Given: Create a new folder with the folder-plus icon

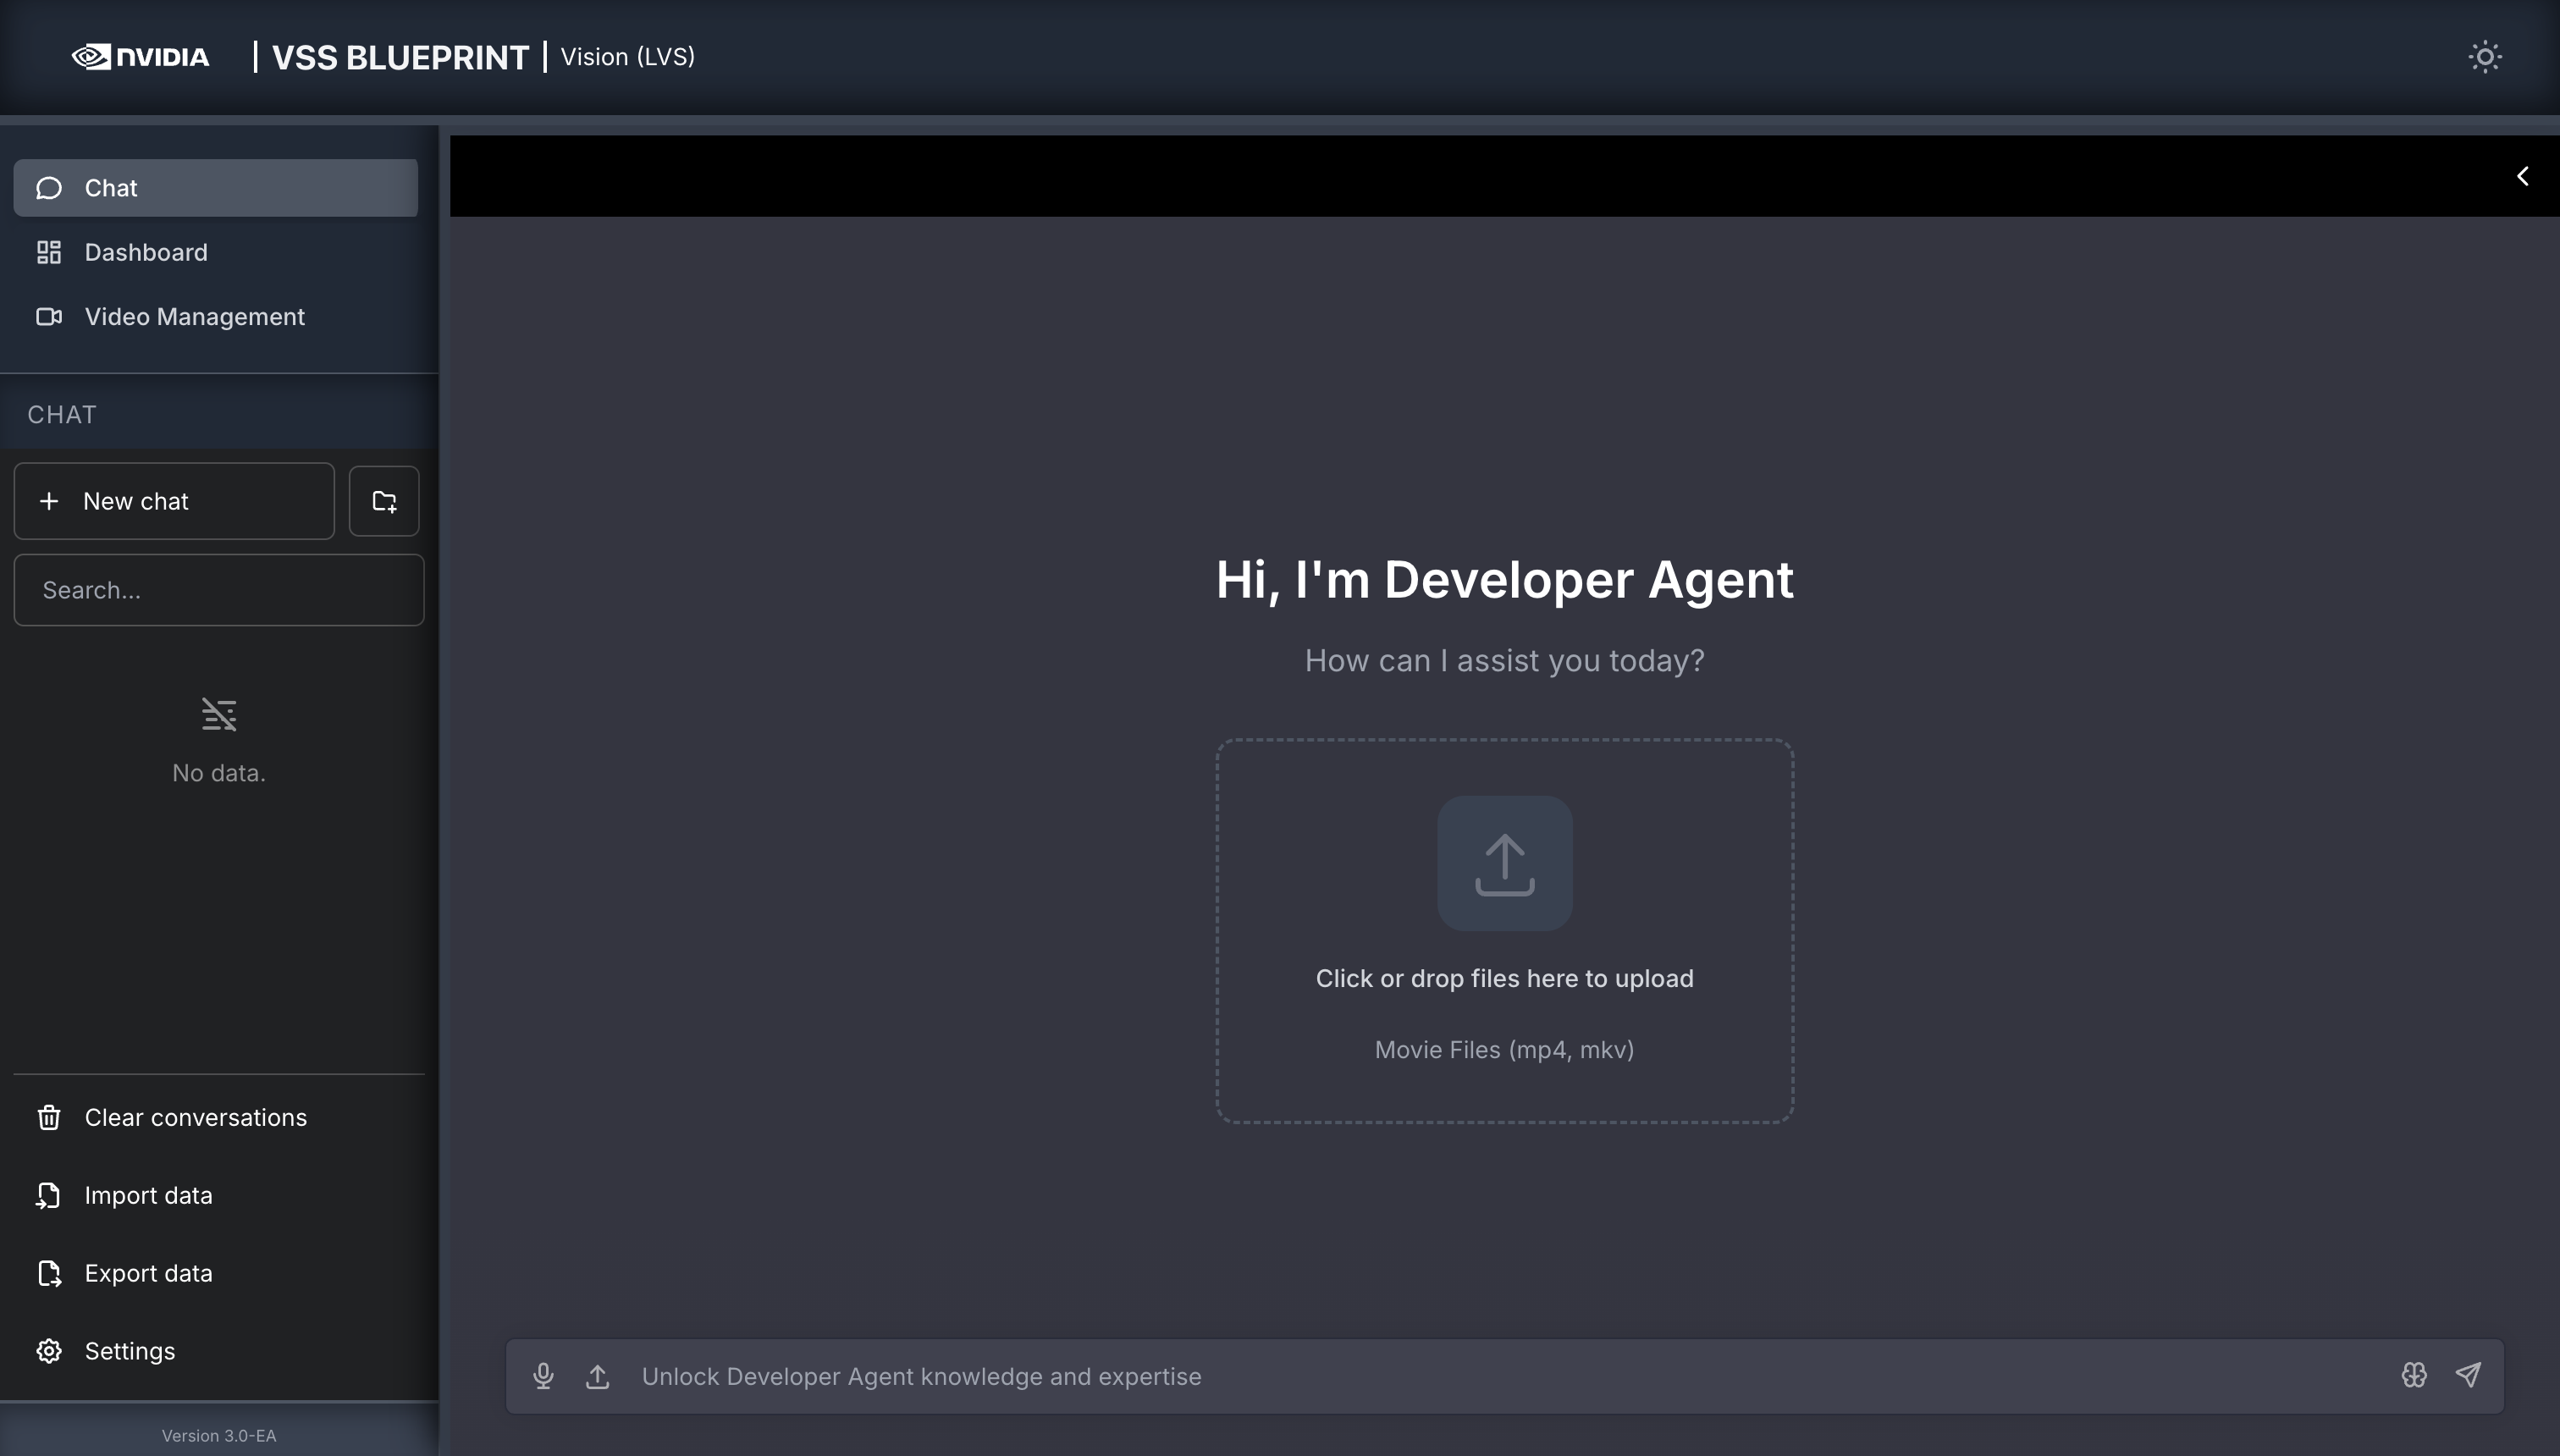Looking at the screenshot, I should [384, 501].
